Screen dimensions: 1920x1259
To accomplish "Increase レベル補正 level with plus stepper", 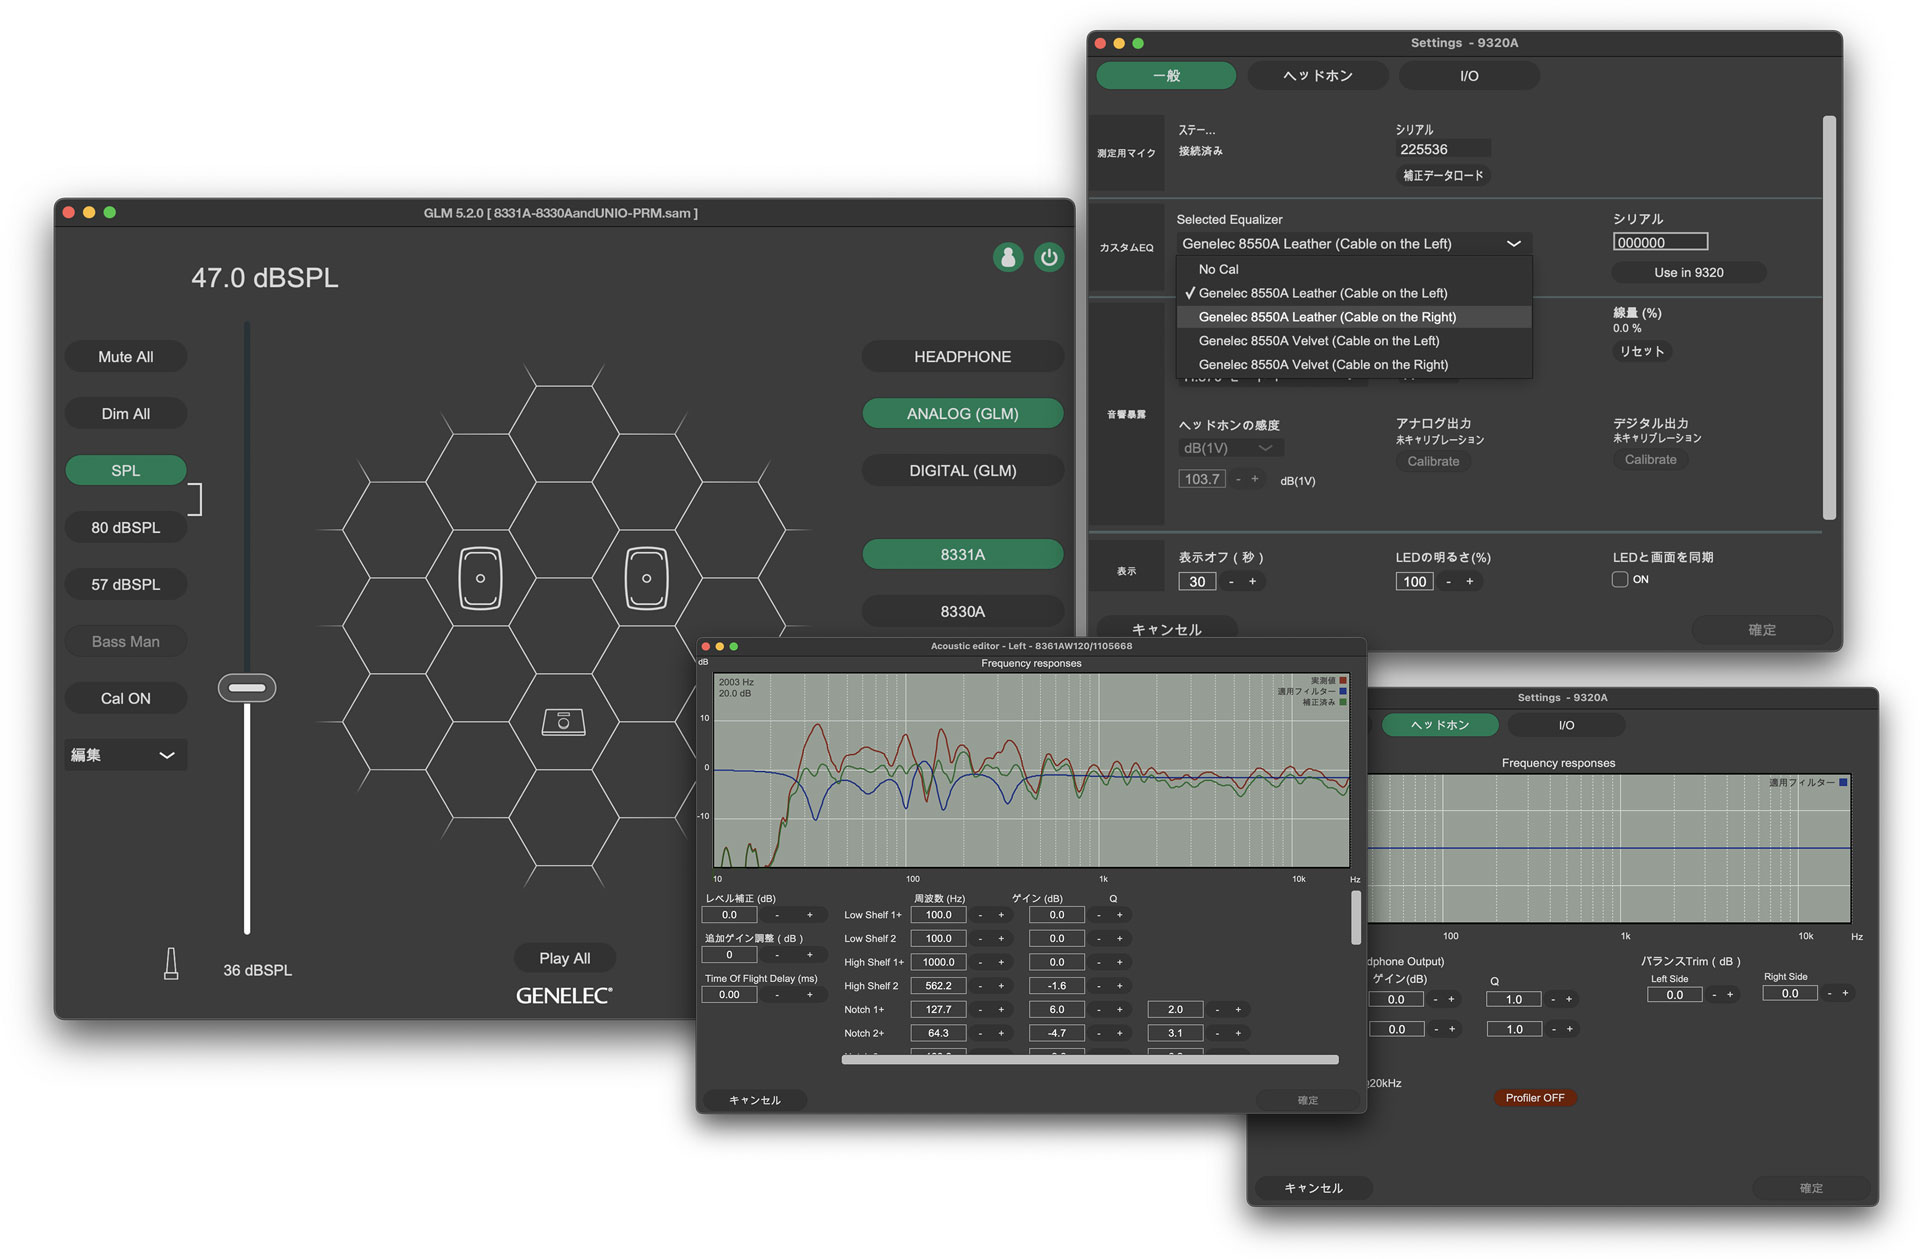I will 810,915.
